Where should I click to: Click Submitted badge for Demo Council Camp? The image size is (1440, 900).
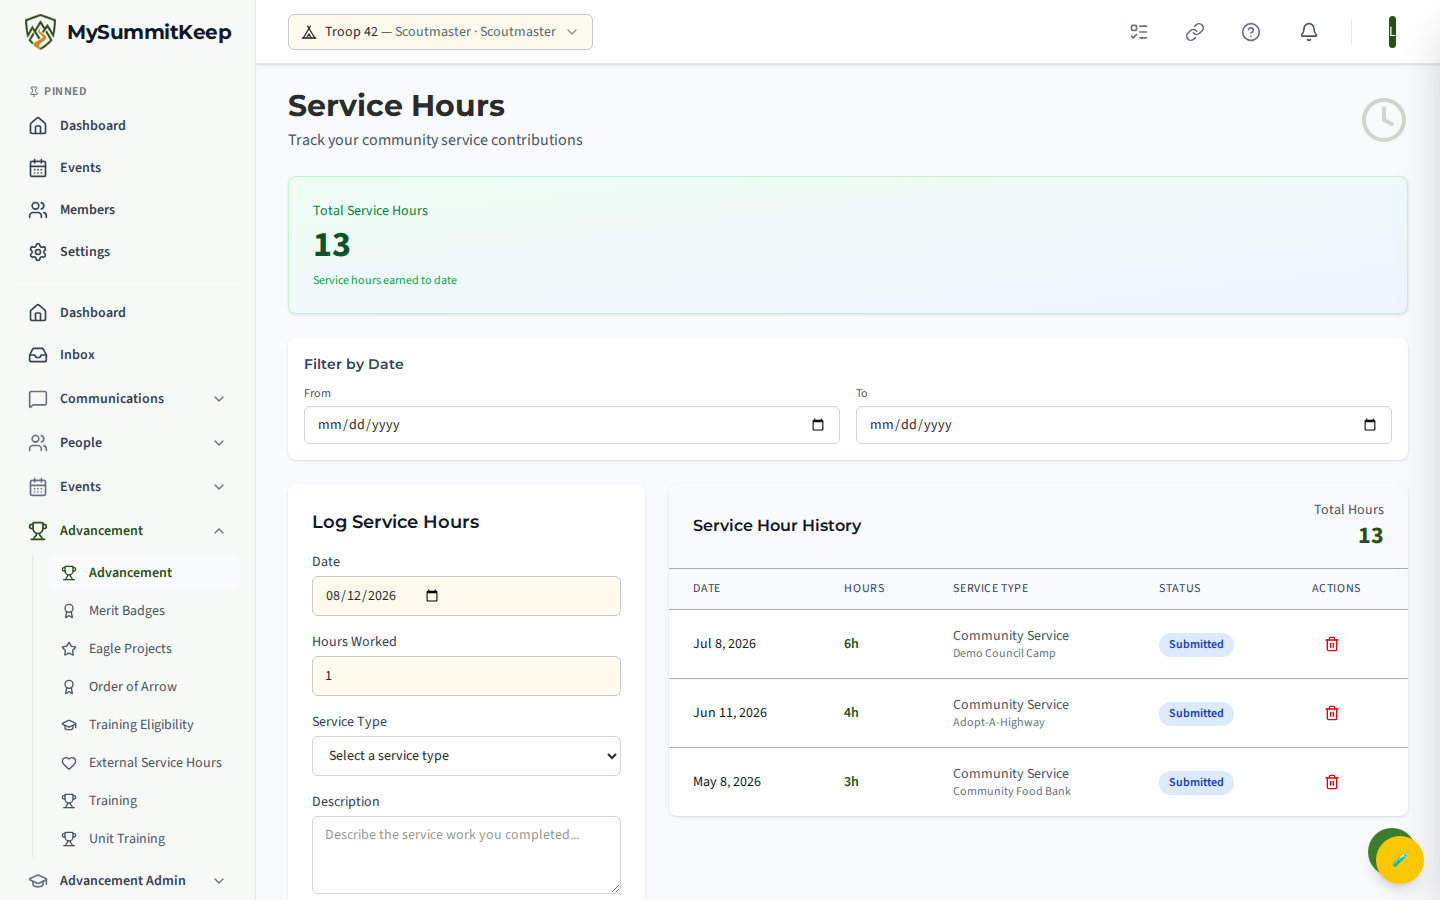(1196, 645)
